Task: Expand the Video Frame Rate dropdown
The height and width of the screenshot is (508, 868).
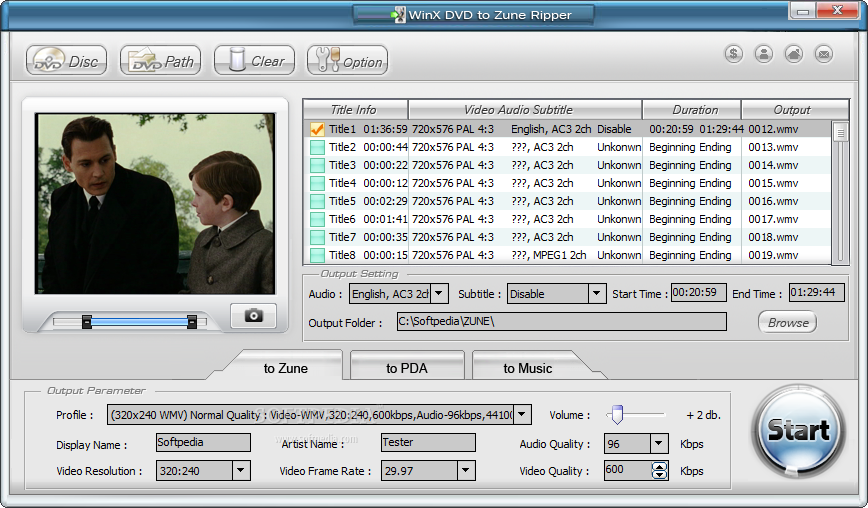Action: coord(466,471)
